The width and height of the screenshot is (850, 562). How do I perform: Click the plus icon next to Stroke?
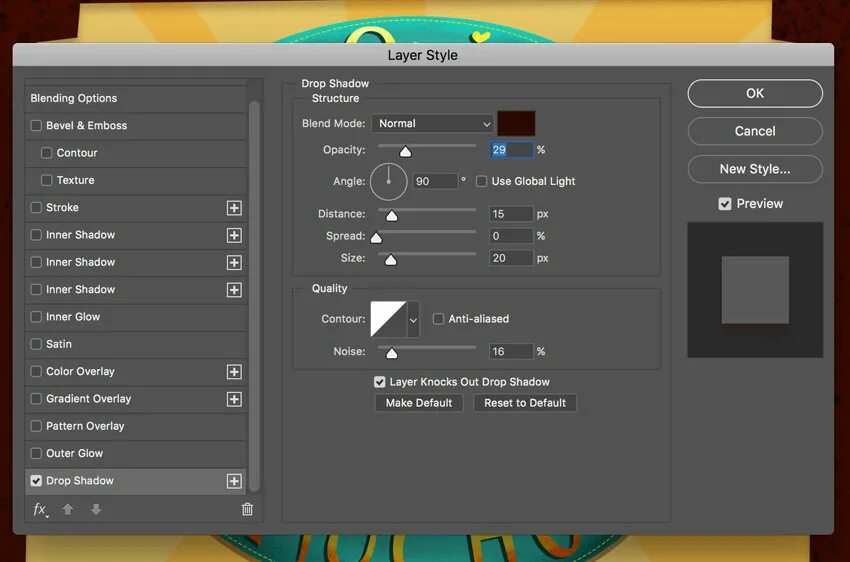pos(234,208)
